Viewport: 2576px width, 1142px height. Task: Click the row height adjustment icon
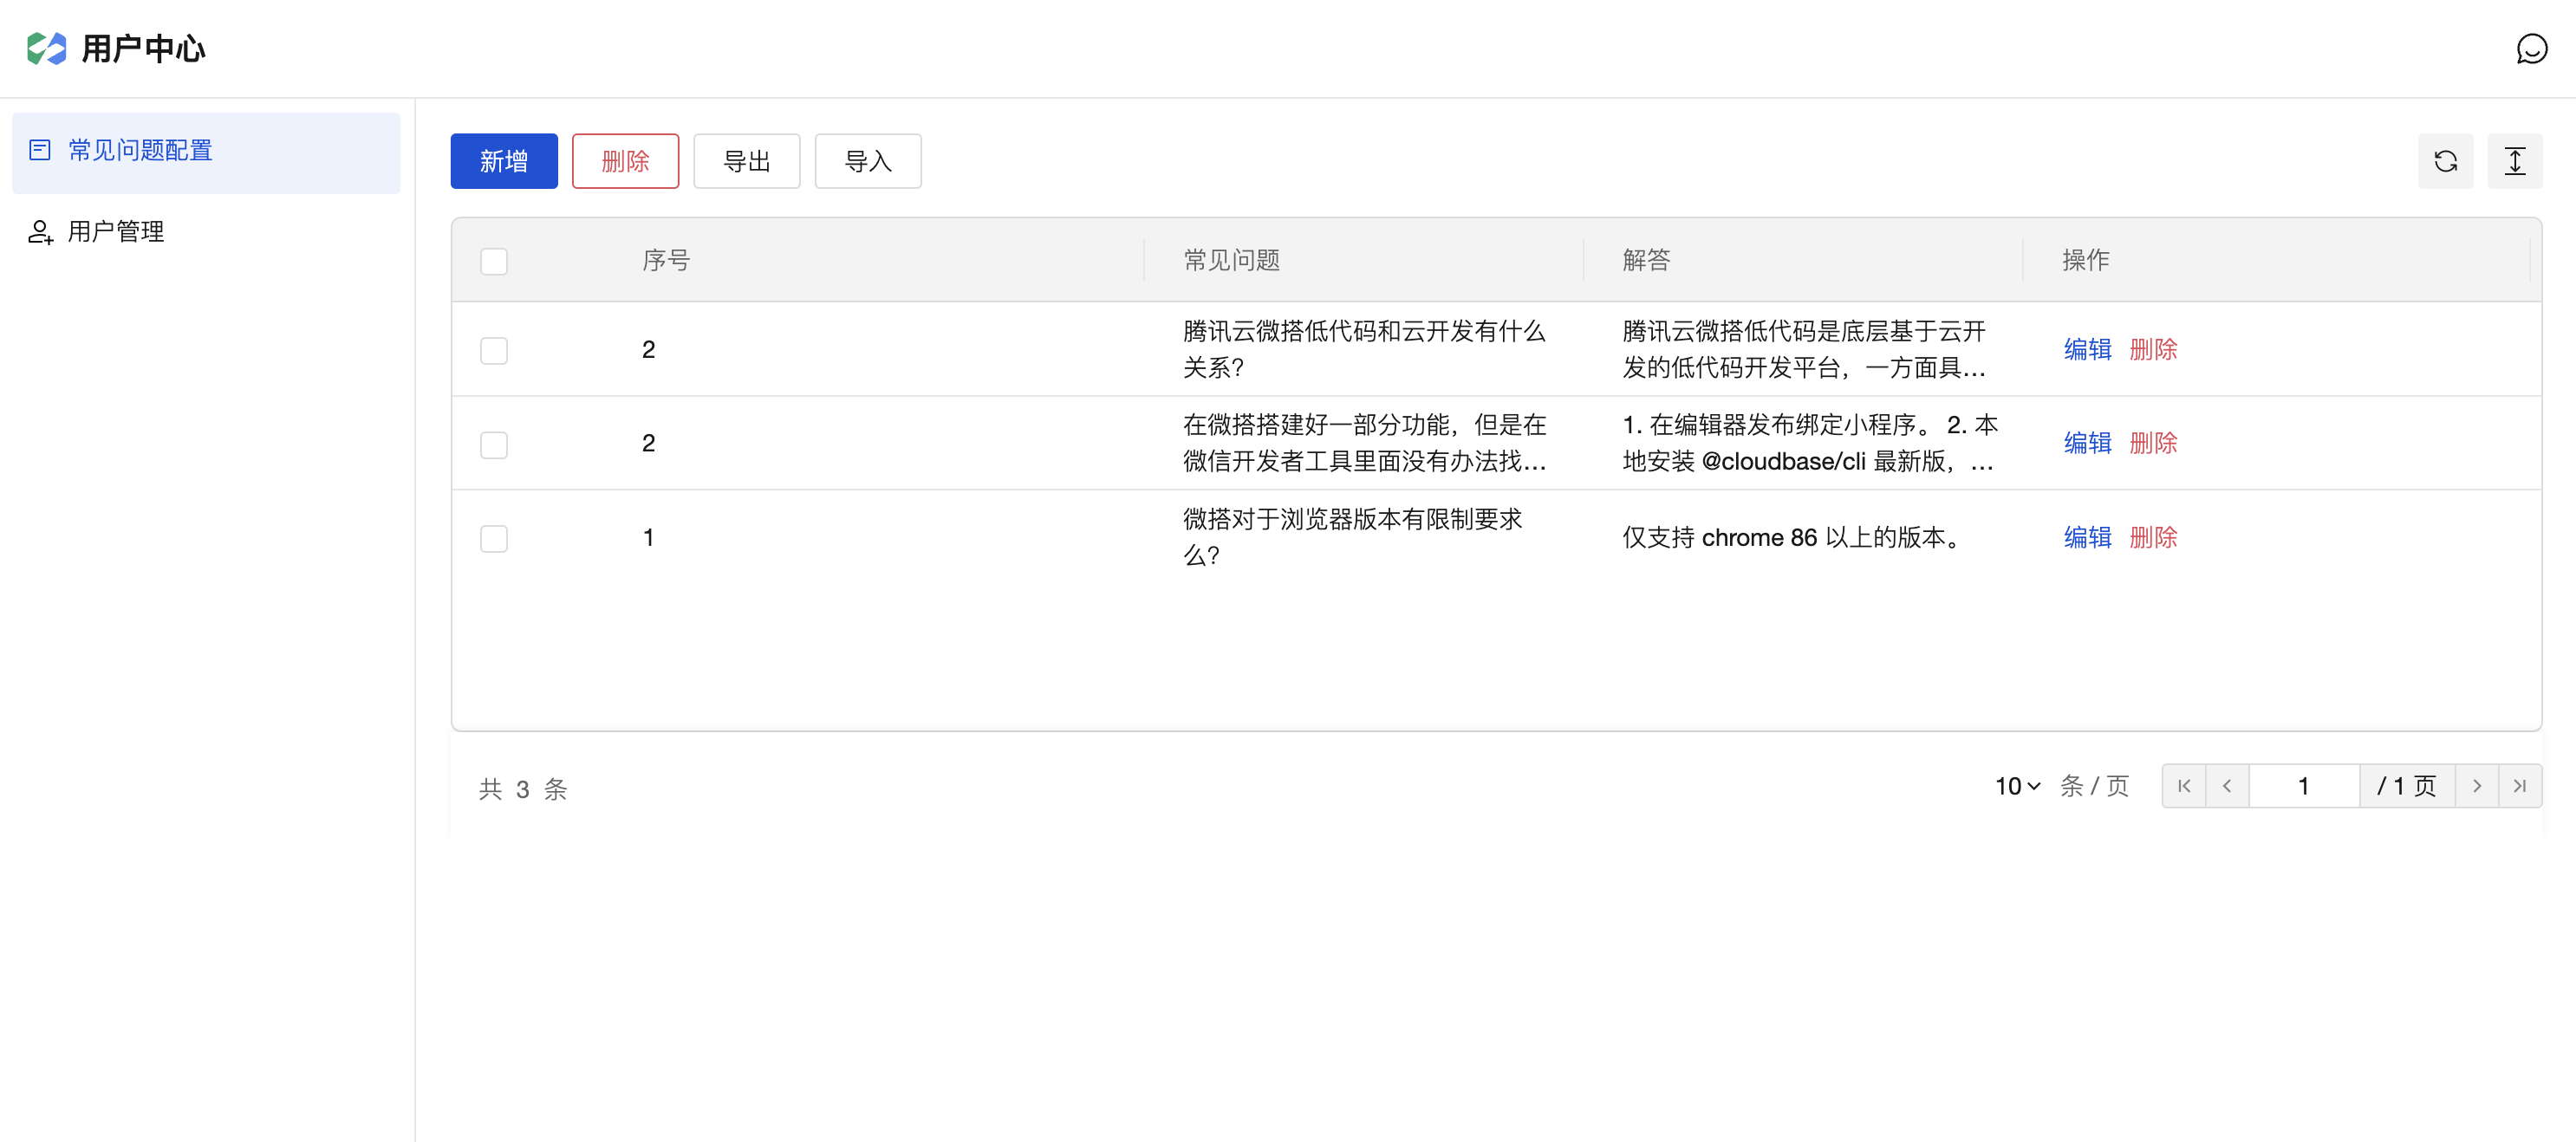click(x=2514, y=161)
